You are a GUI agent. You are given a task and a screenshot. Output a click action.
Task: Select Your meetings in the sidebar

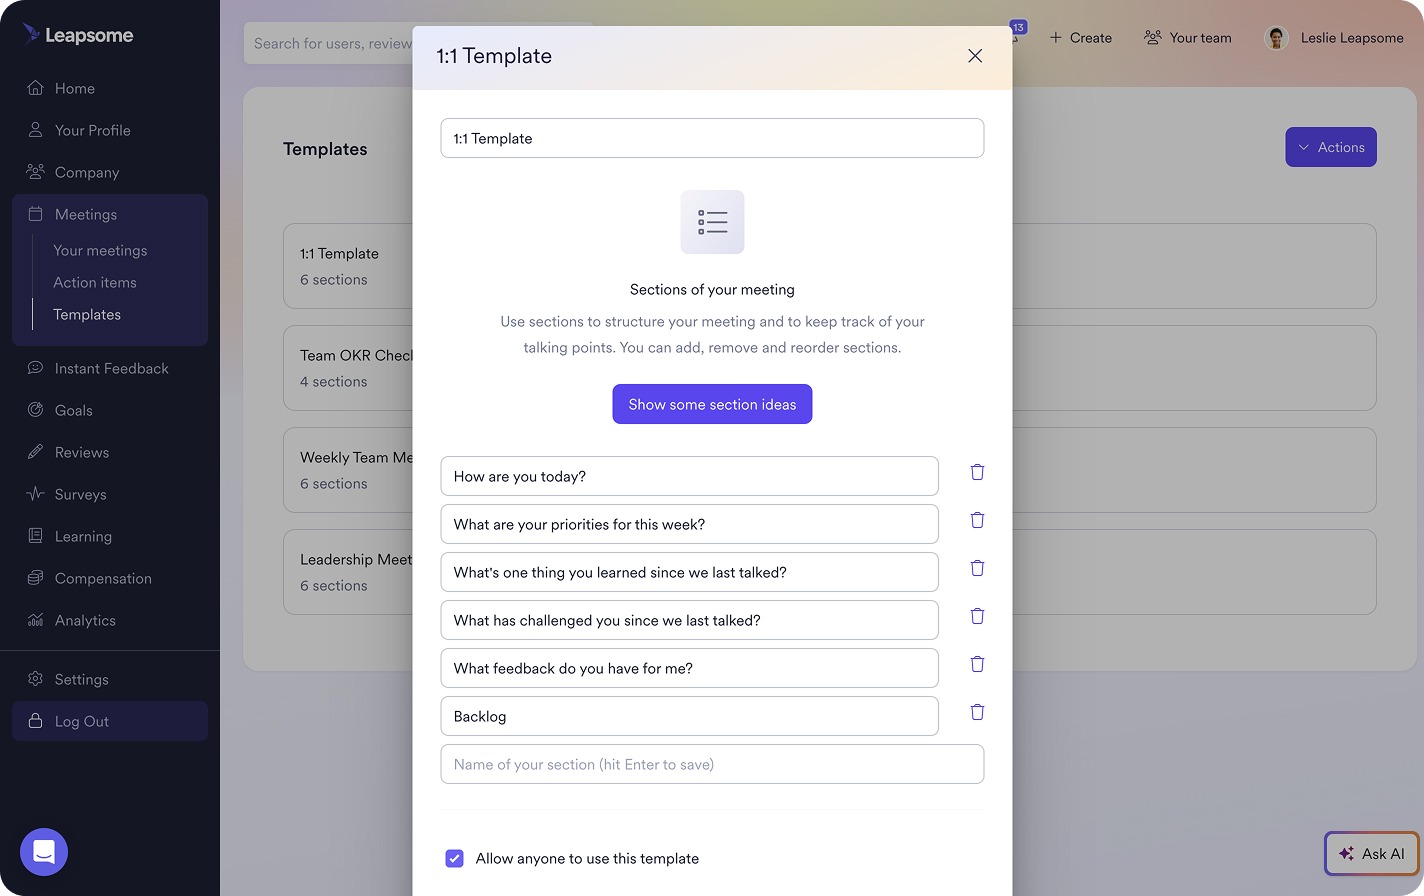[x=100, y=250]
